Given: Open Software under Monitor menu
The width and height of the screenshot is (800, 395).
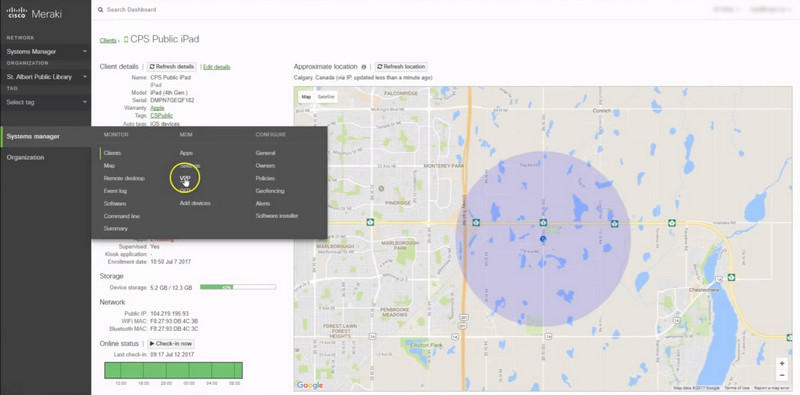Looking at the screenshot, I should coord(115,204).
